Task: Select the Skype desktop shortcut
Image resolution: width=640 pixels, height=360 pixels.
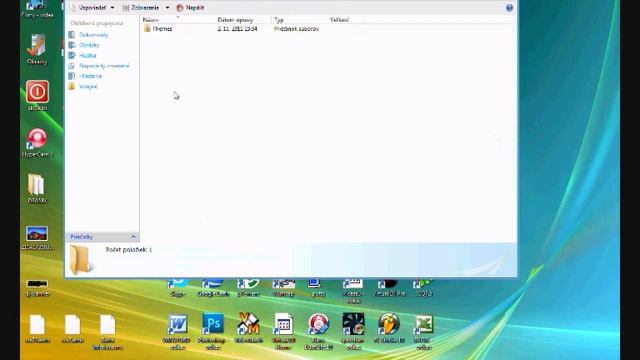Action: point(177,287)
